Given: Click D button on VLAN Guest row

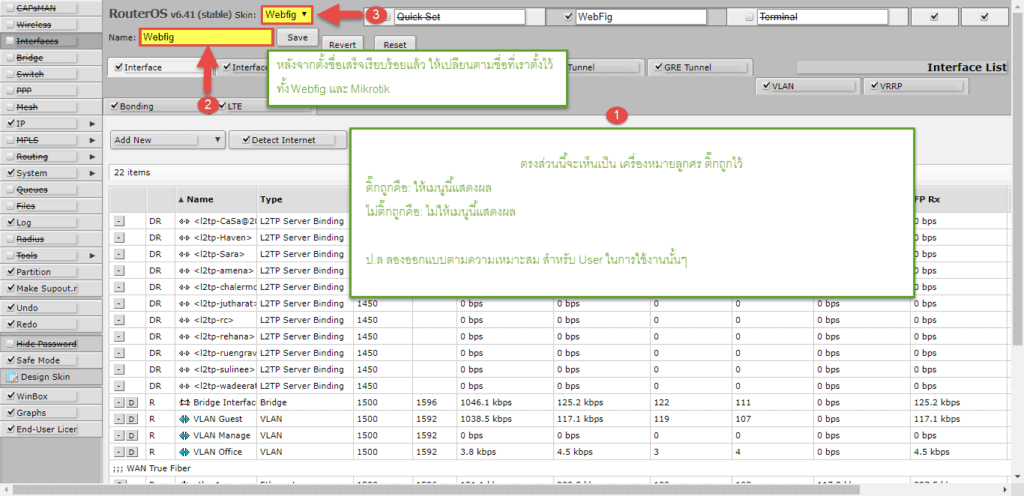Looking at the screenshot, I should 131,419.
